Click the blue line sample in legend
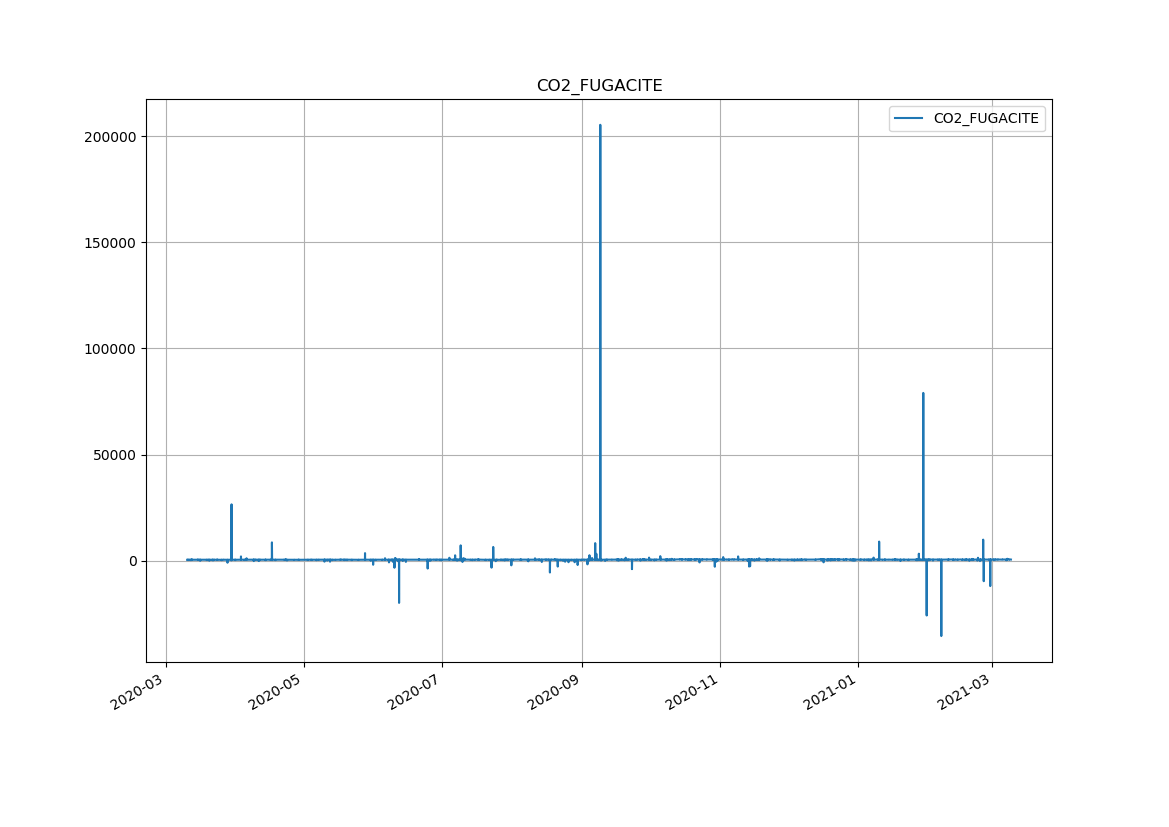Image resolution: width=1169 pixels, height=827 pixels. 908,119
